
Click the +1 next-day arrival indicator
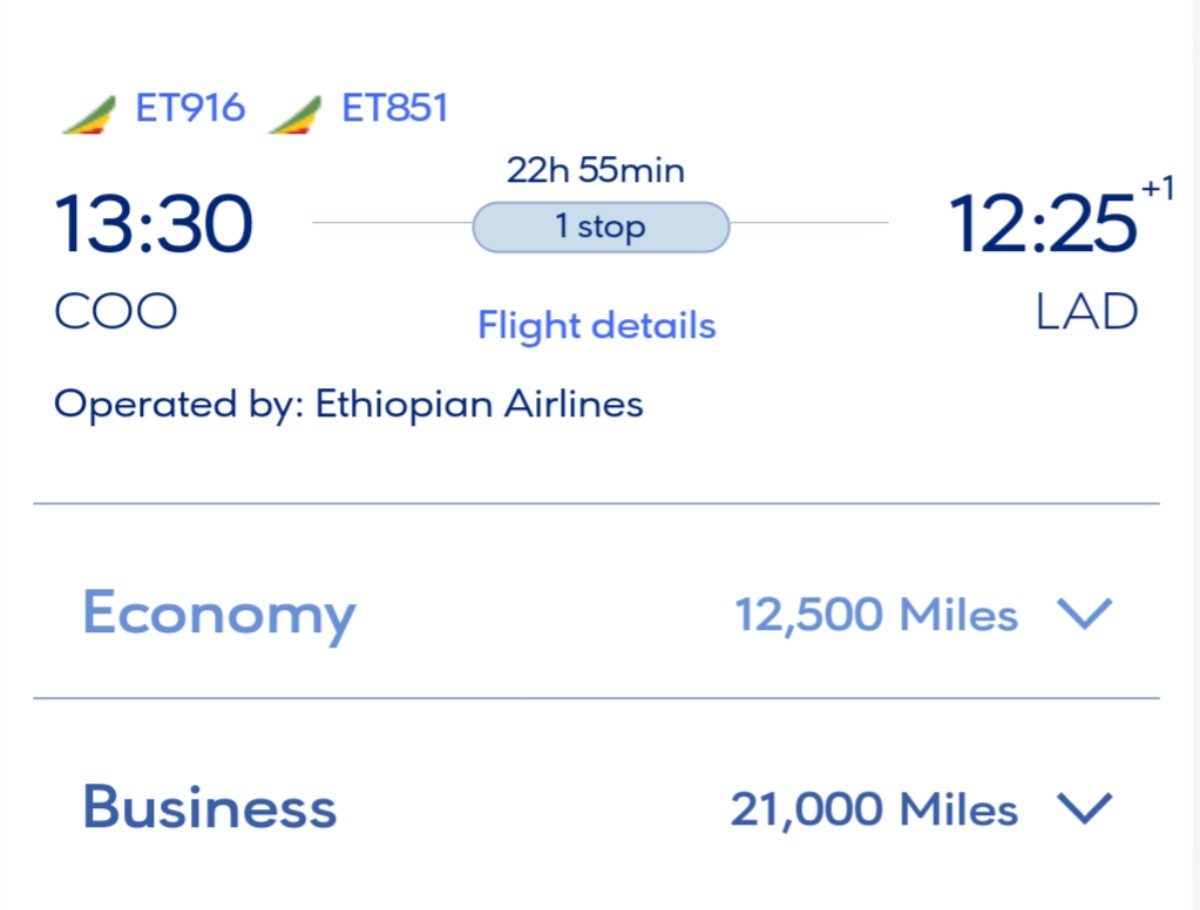pos(1157,190)
